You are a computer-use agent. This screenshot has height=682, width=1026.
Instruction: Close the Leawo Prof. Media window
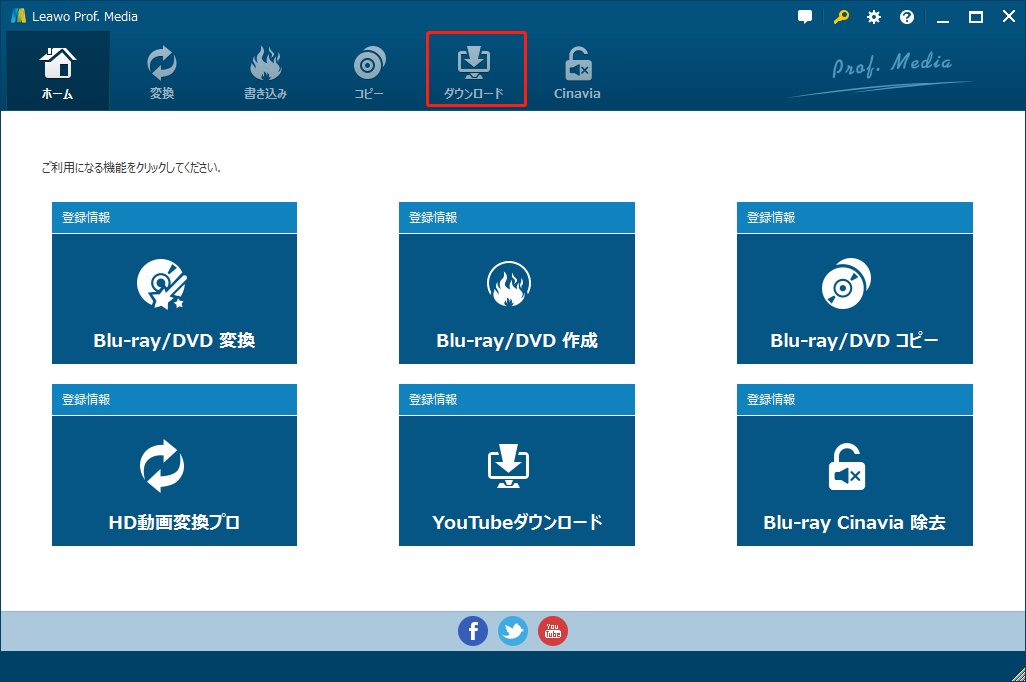[1009, 17]
